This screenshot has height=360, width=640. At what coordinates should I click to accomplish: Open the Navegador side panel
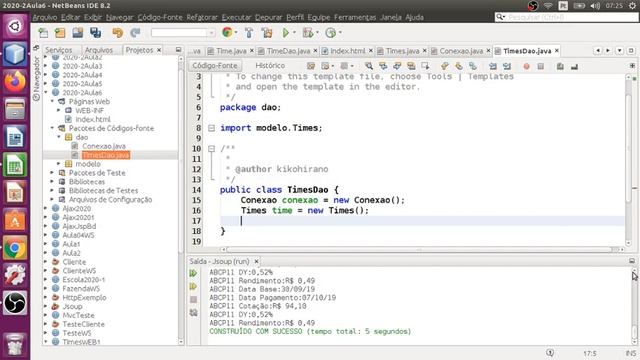click(36, 79)
